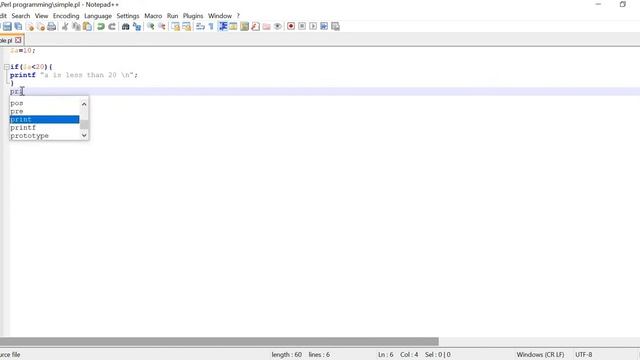The height and width of the screenshot is (360, 640).
Task: Click the 'UTF-8' encoding status field
Action: (x=584, y=355)
